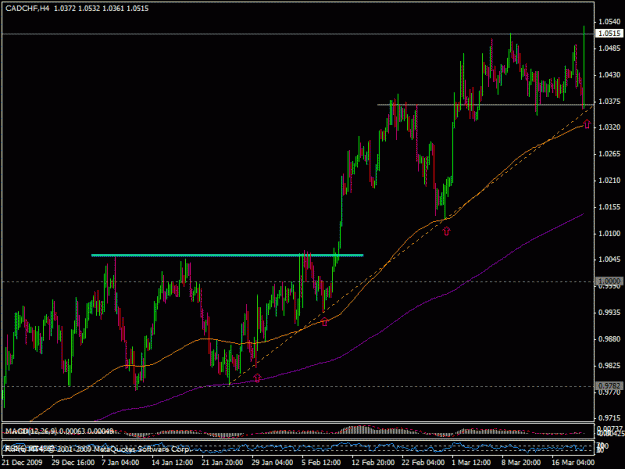Click the 1.0430 price axis label
Viewport: 625px width, 469px height.
(x=609, y=75)
